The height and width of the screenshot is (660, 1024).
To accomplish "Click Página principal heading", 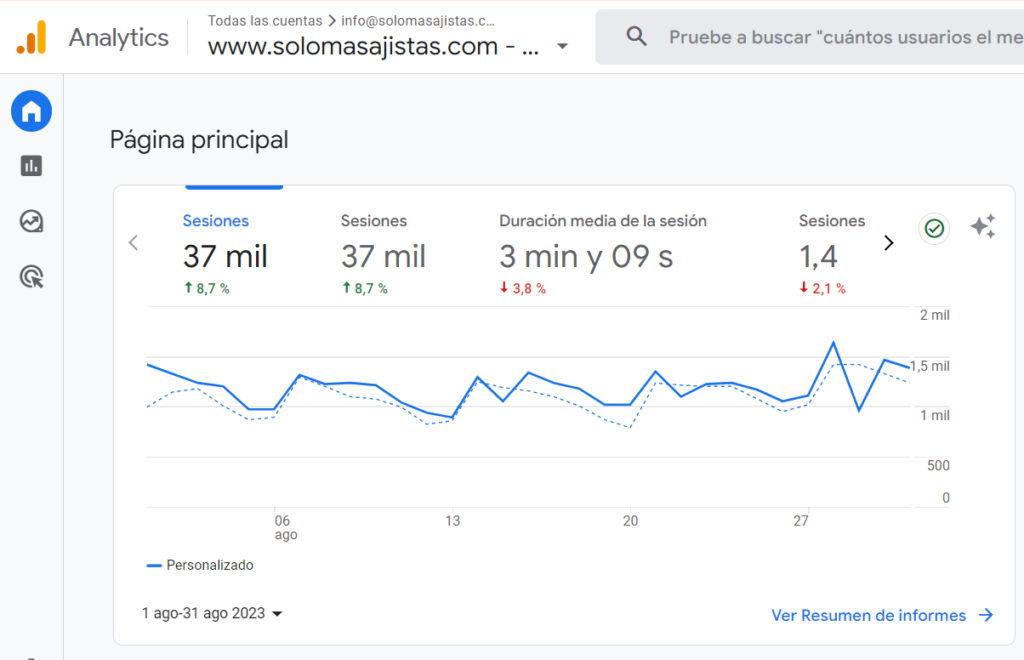I will coord(199,140).
